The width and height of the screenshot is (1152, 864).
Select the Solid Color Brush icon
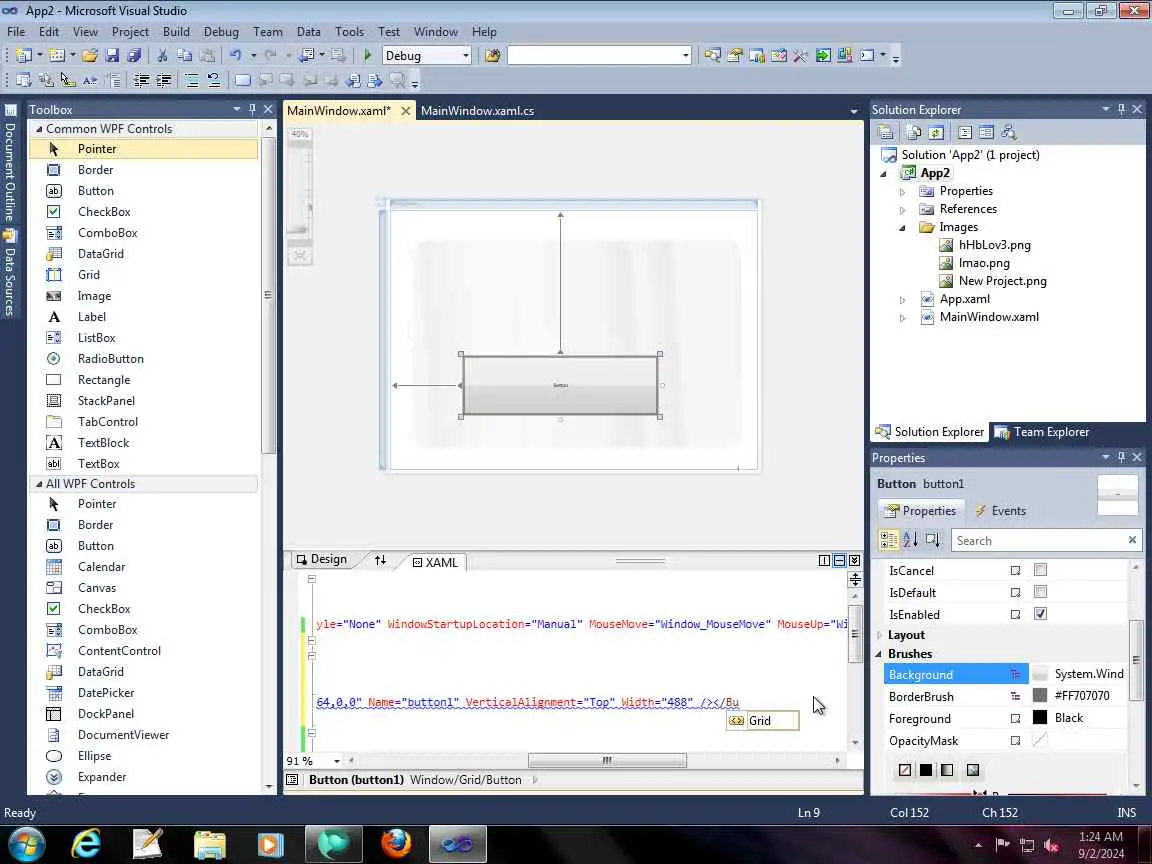(926, 769)
